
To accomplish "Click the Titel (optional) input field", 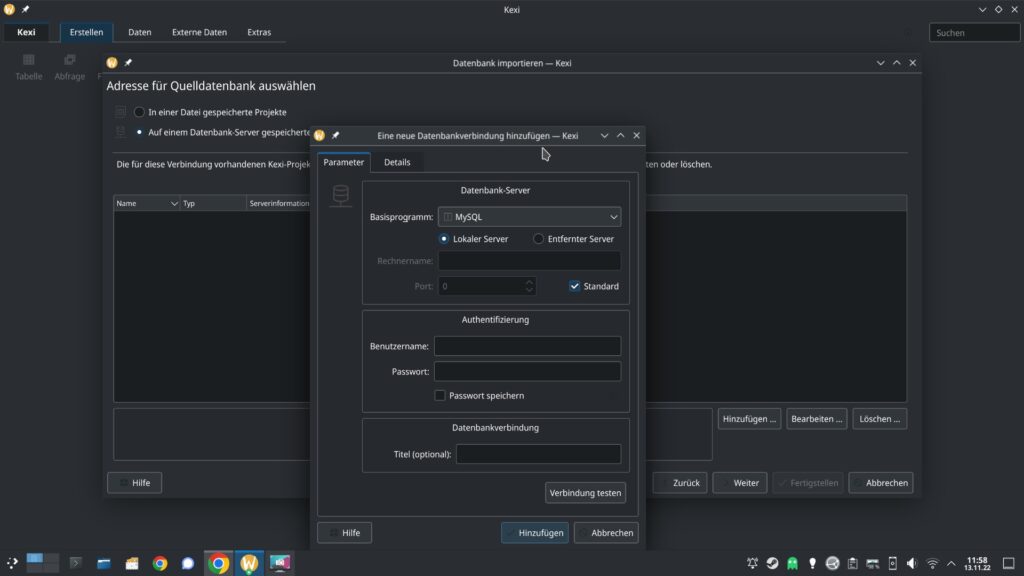I will pyautogui.click(x=539, y=454).
